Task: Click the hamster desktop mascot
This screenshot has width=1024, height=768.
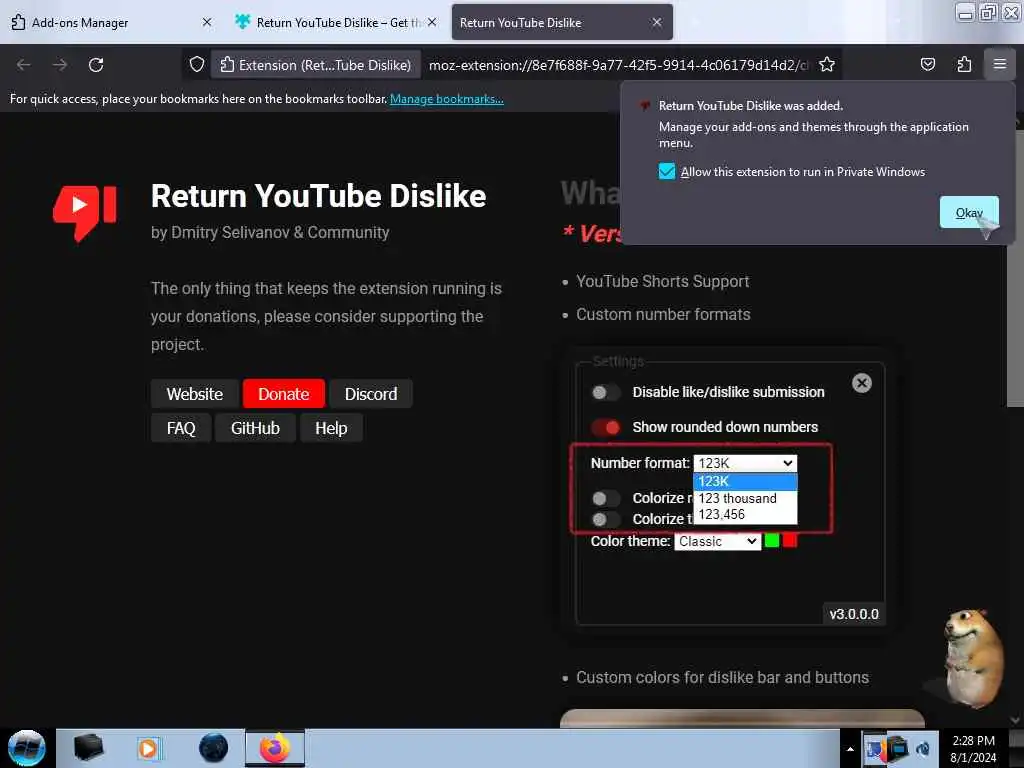Action: [x=972, y=658]
